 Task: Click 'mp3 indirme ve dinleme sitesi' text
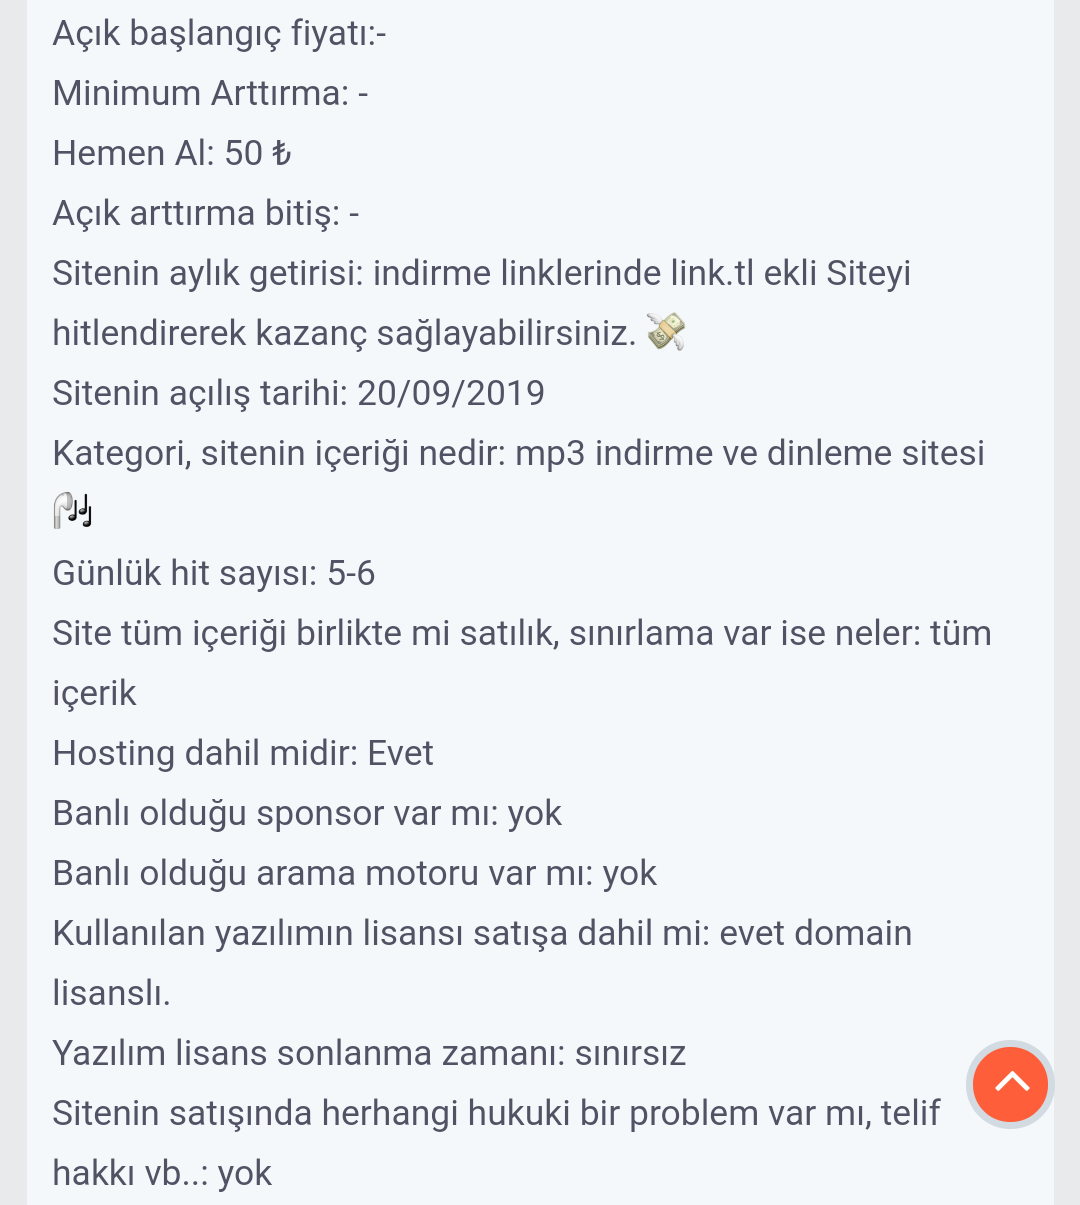tap(750, 453)
